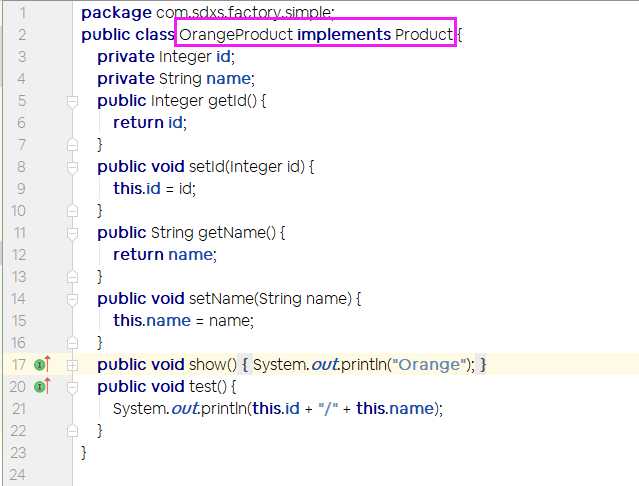This screenshot has width=639, height=486.
Task: Click the collapsed code brace after println on line 17
Action: pyautogui.click(x=482, y=365)
